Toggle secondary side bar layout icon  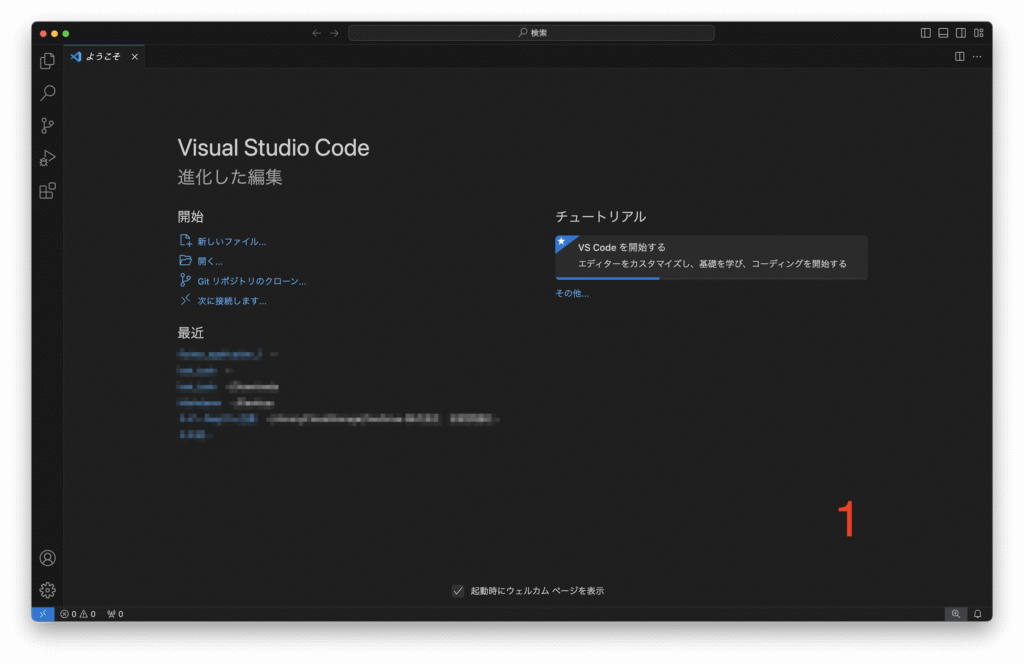pos(961,33)
